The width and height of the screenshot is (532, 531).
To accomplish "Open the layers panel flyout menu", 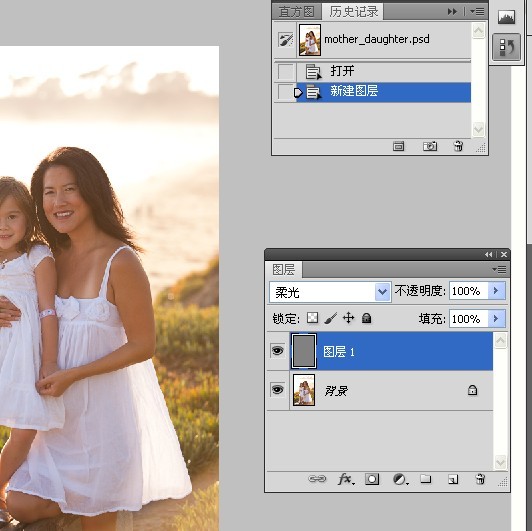I will [x=499, y=270].
